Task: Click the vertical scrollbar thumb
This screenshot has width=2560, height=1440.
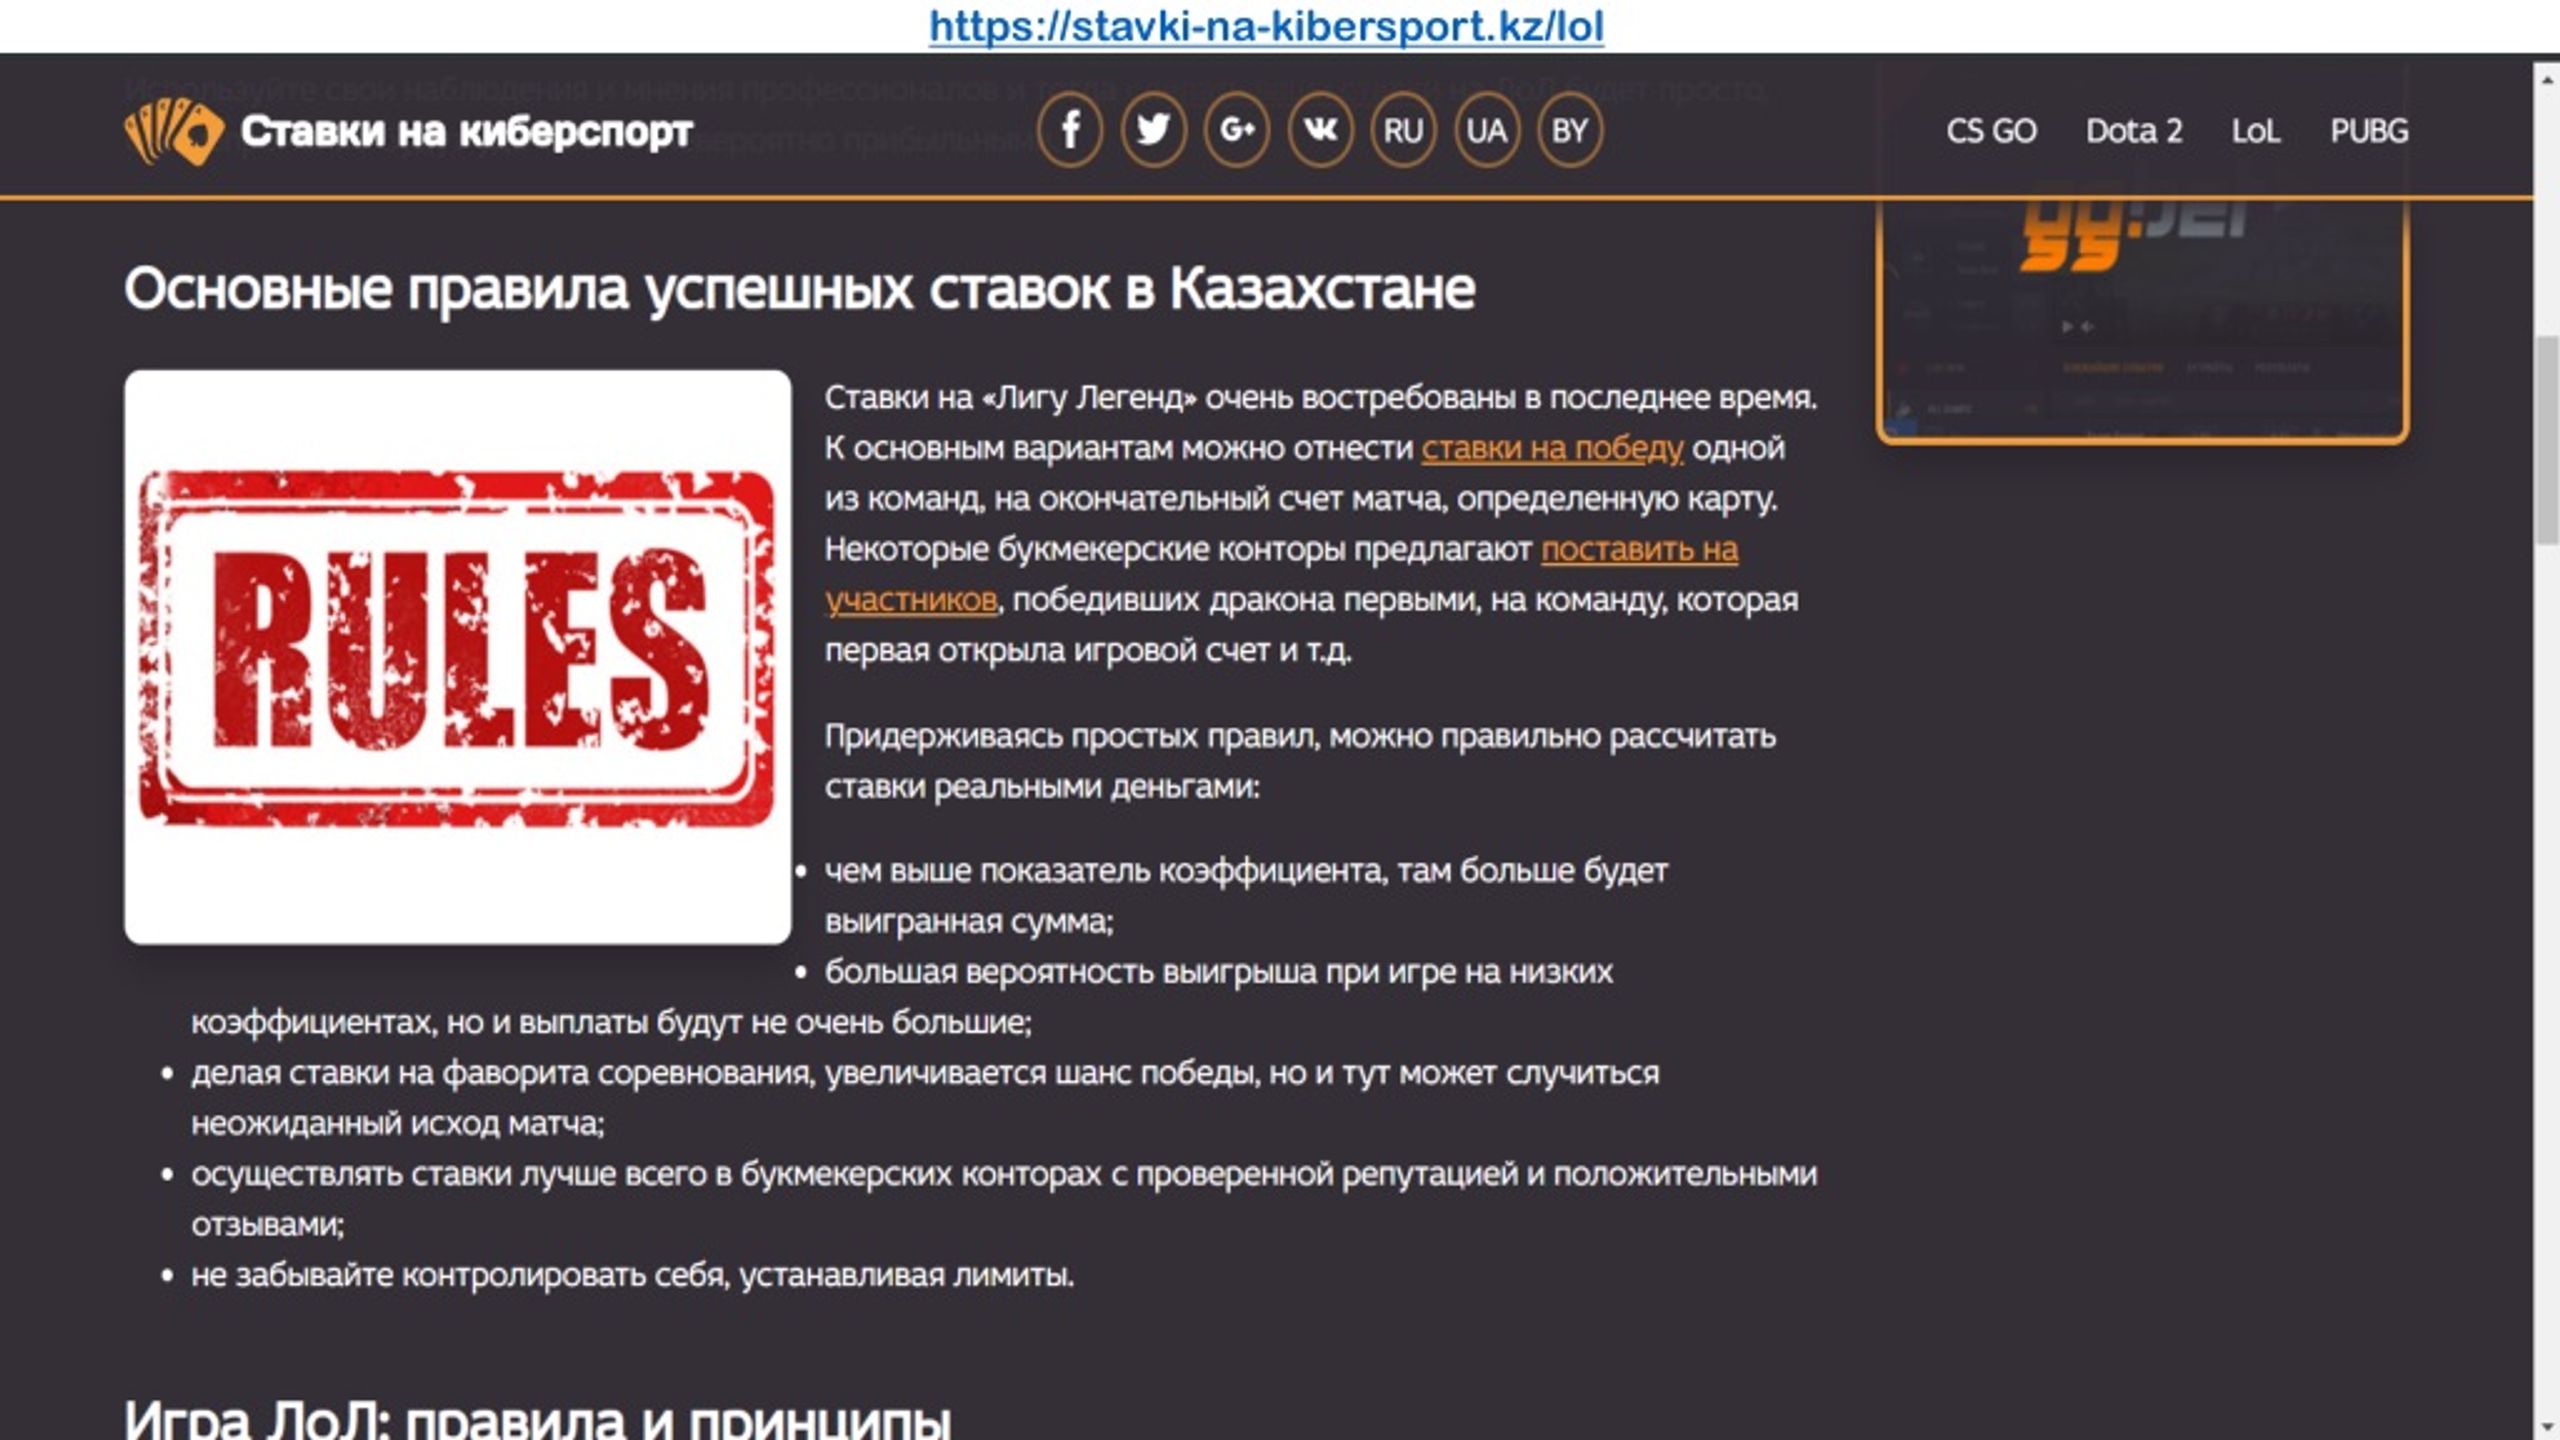Action: click(x=2547, y=440)
